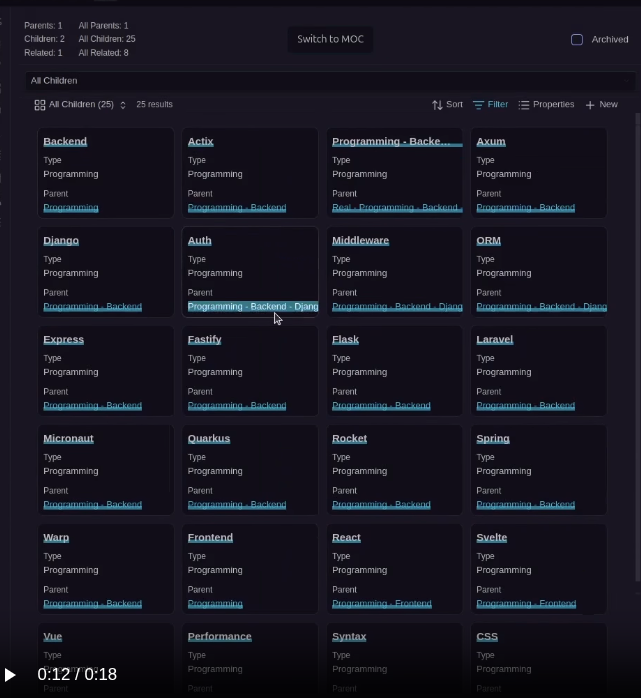
Task: Open the Frontend card title
Action: coord(210,538)
